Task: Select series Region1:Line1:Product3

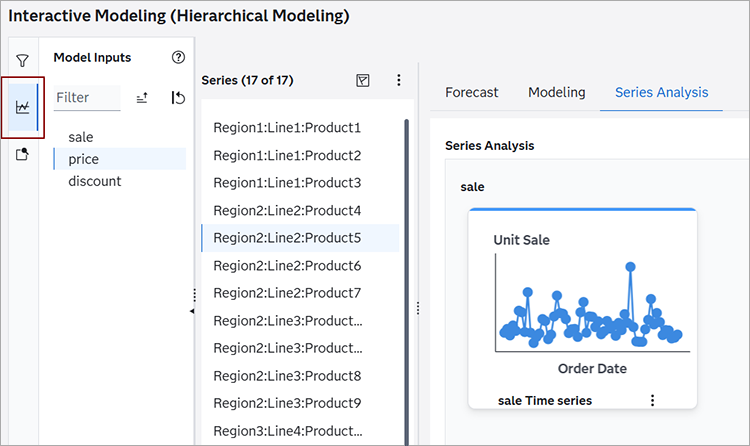Action: point(300,183)
